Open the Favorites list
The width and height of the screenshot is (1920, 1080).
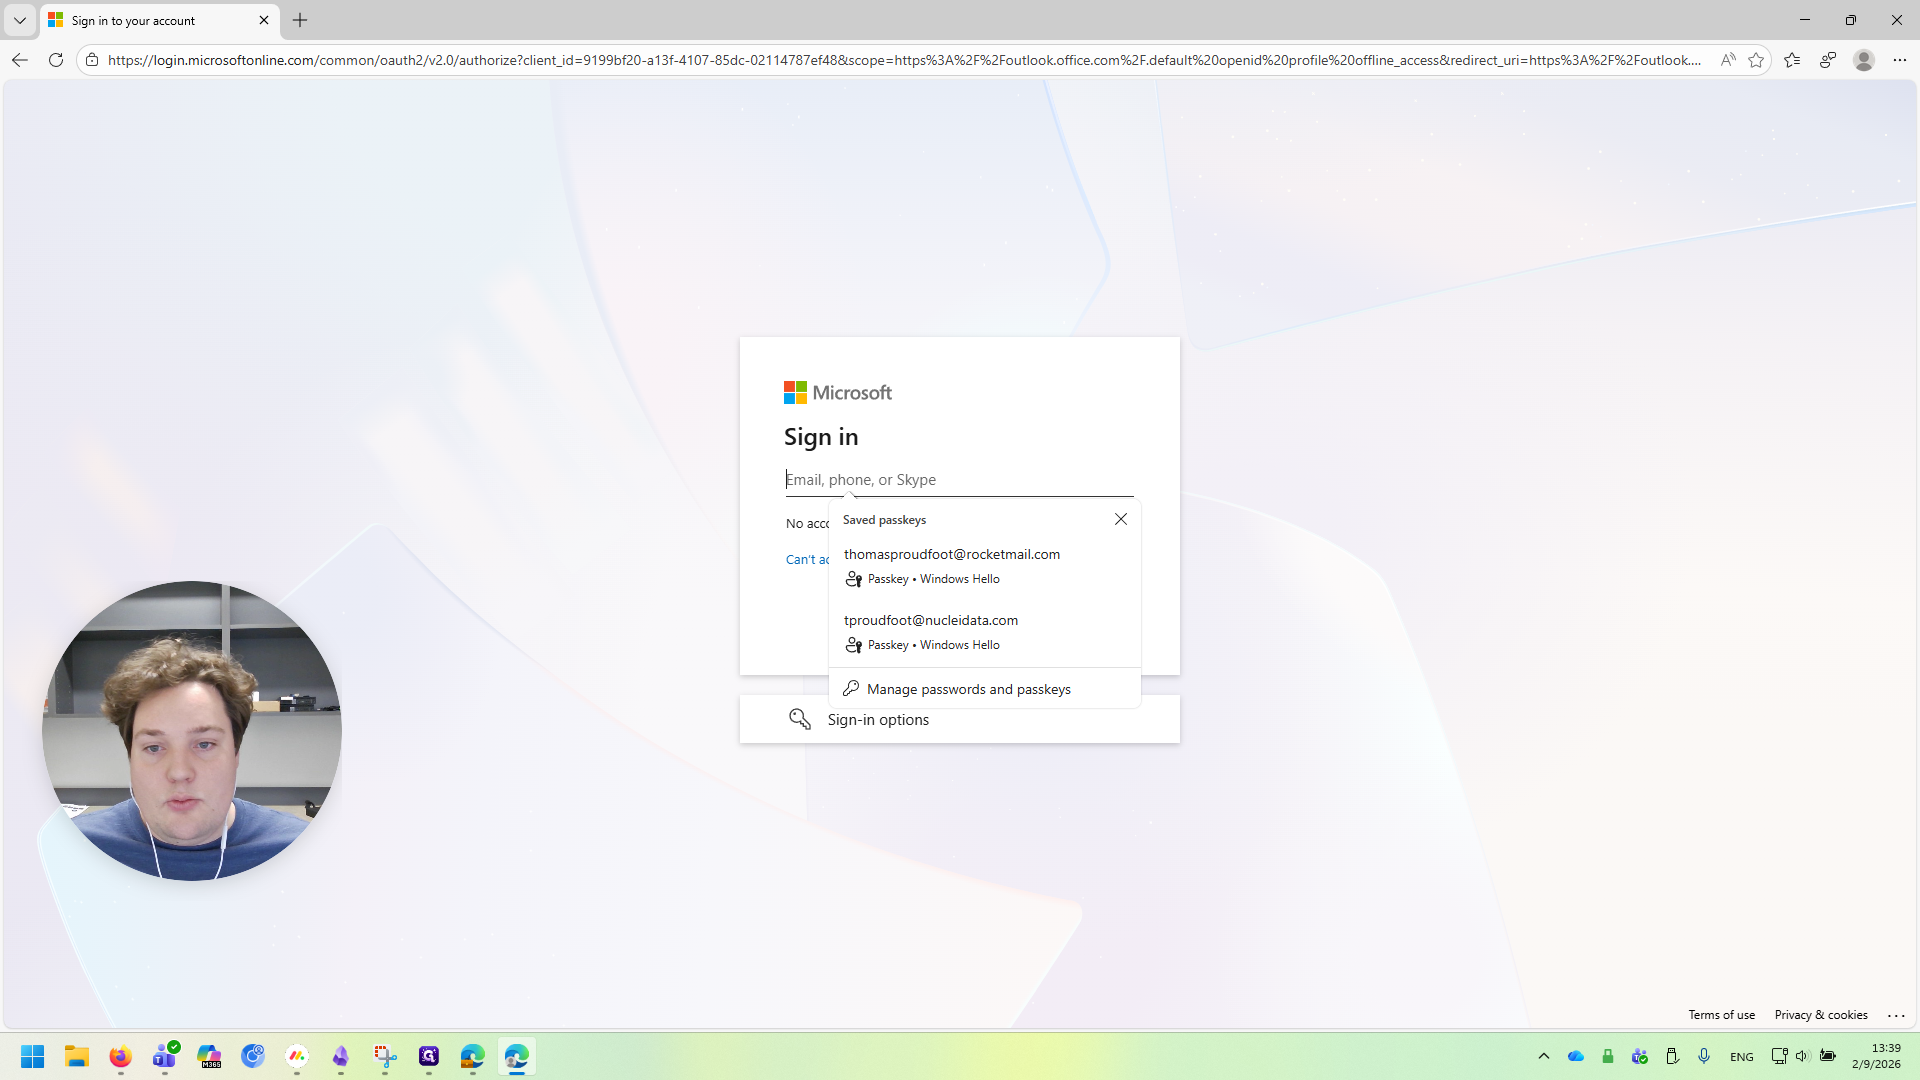click(x=1792, y=60)
